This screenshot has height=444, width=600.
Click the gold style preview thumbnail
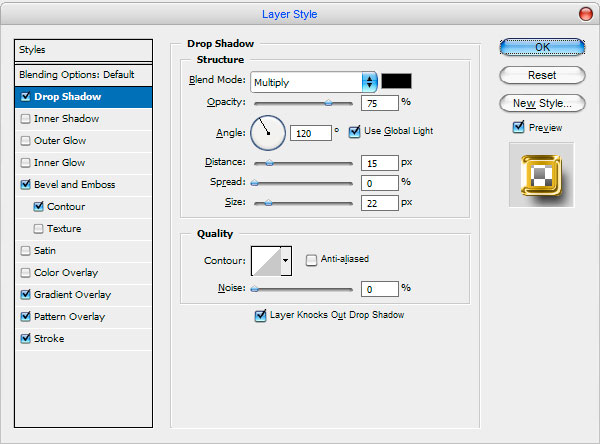[541, 175]
